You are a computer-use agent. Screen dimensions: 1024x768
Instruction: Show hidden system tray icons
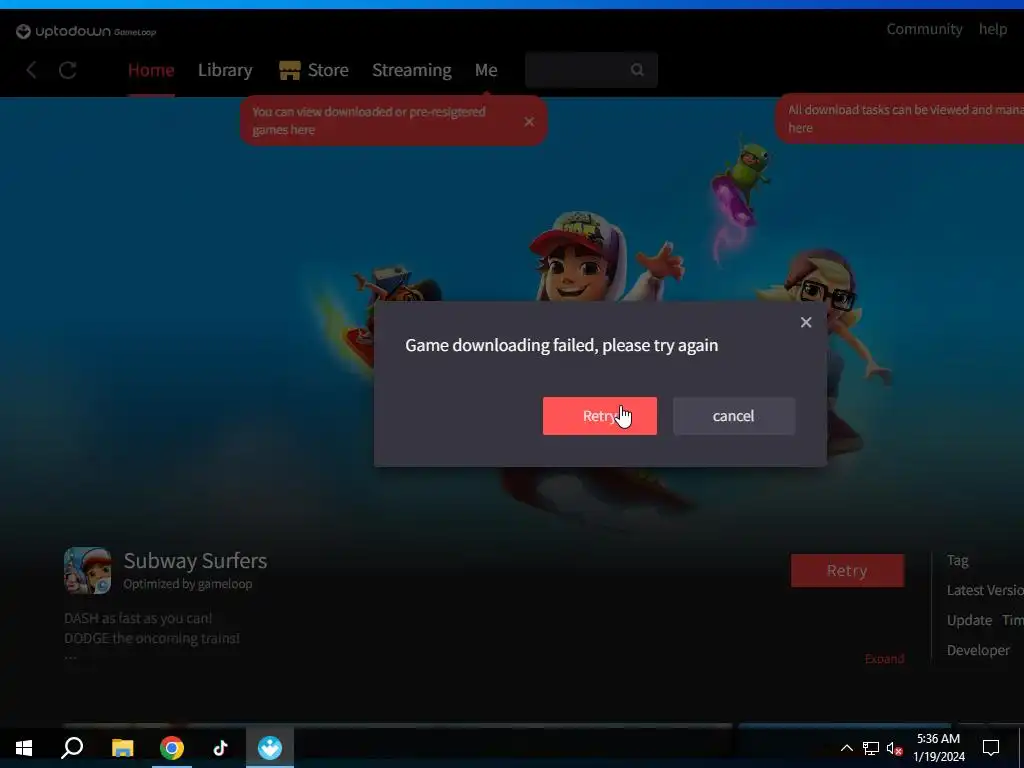tap(846, 748)
